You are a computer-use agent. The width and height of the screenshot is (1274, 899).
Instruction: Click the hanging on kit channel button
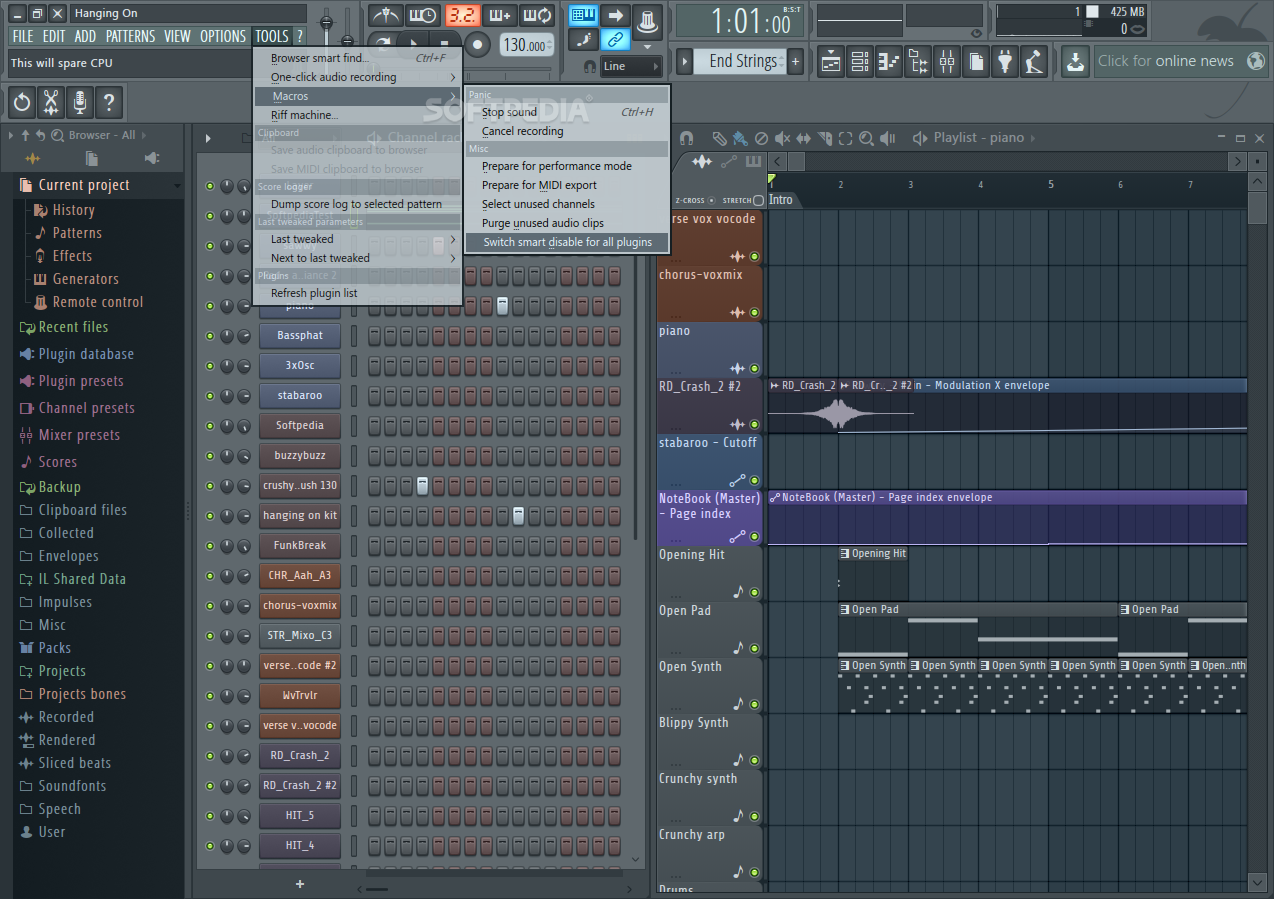tap(300, 516)
